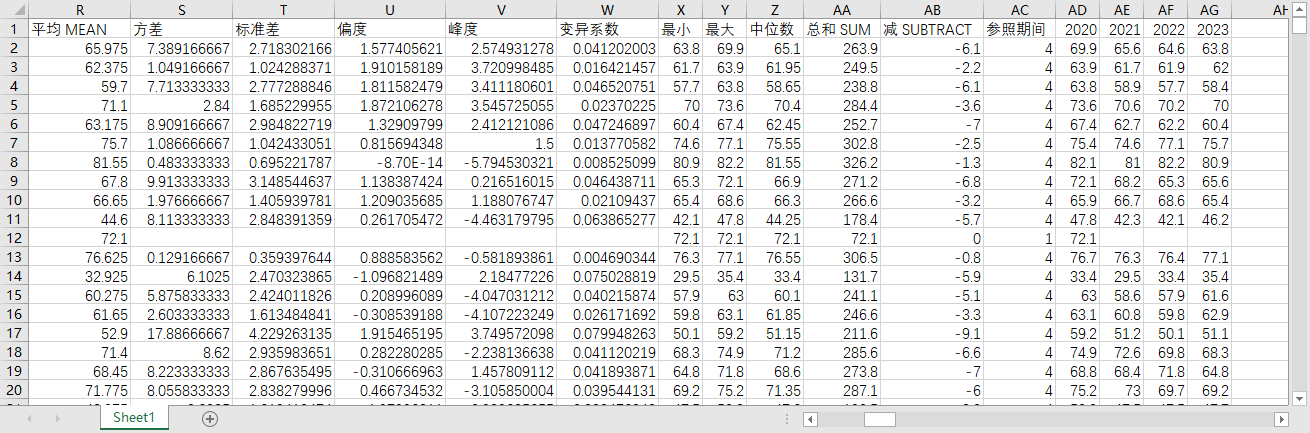Select the kurtosis cell showing 1.5
This screenshot has width=1310, height=433.
pyautogui.click(x=500, y=143)
